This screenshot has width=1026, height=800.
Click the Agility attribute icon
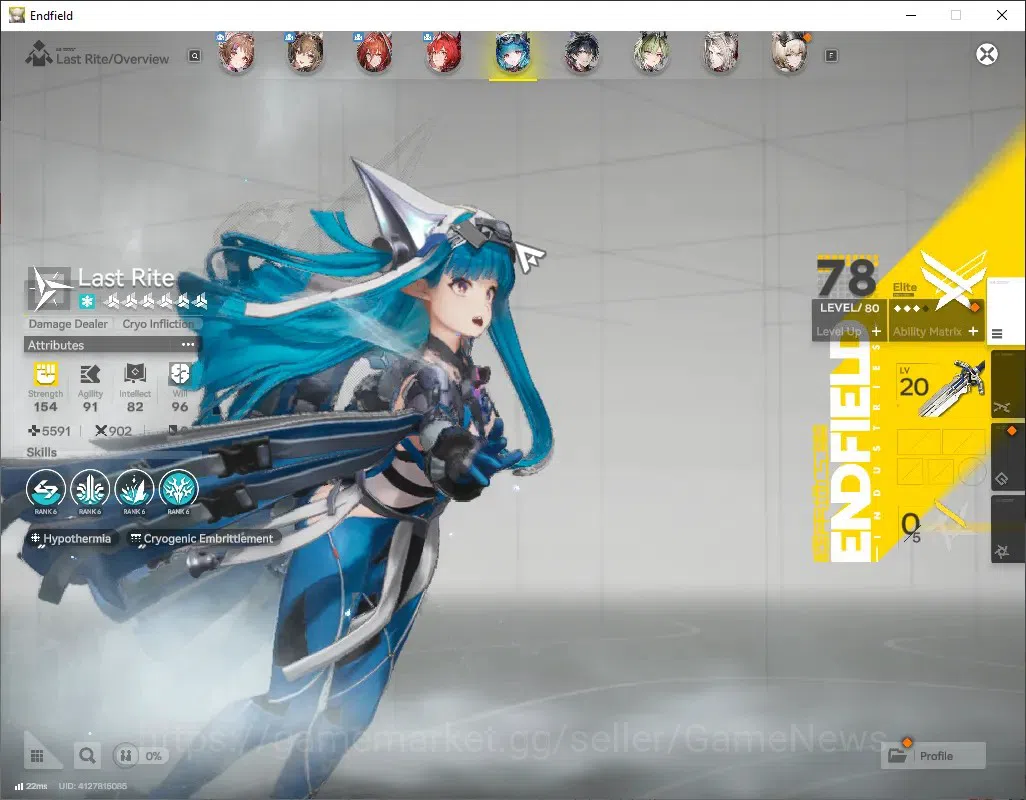tap(90, 374)
